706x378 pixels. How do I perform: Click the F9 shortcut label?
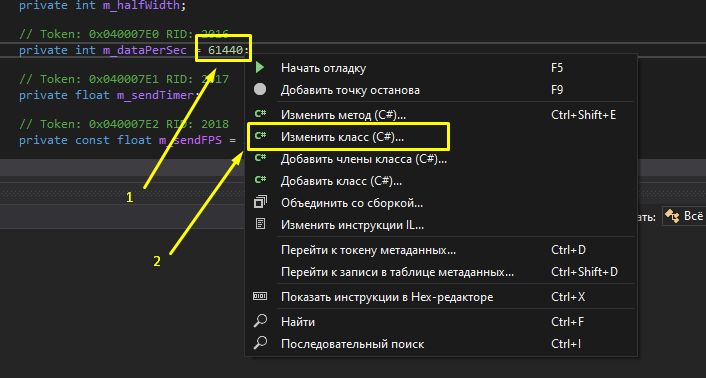pyautogui.click(x=557, y=90)
